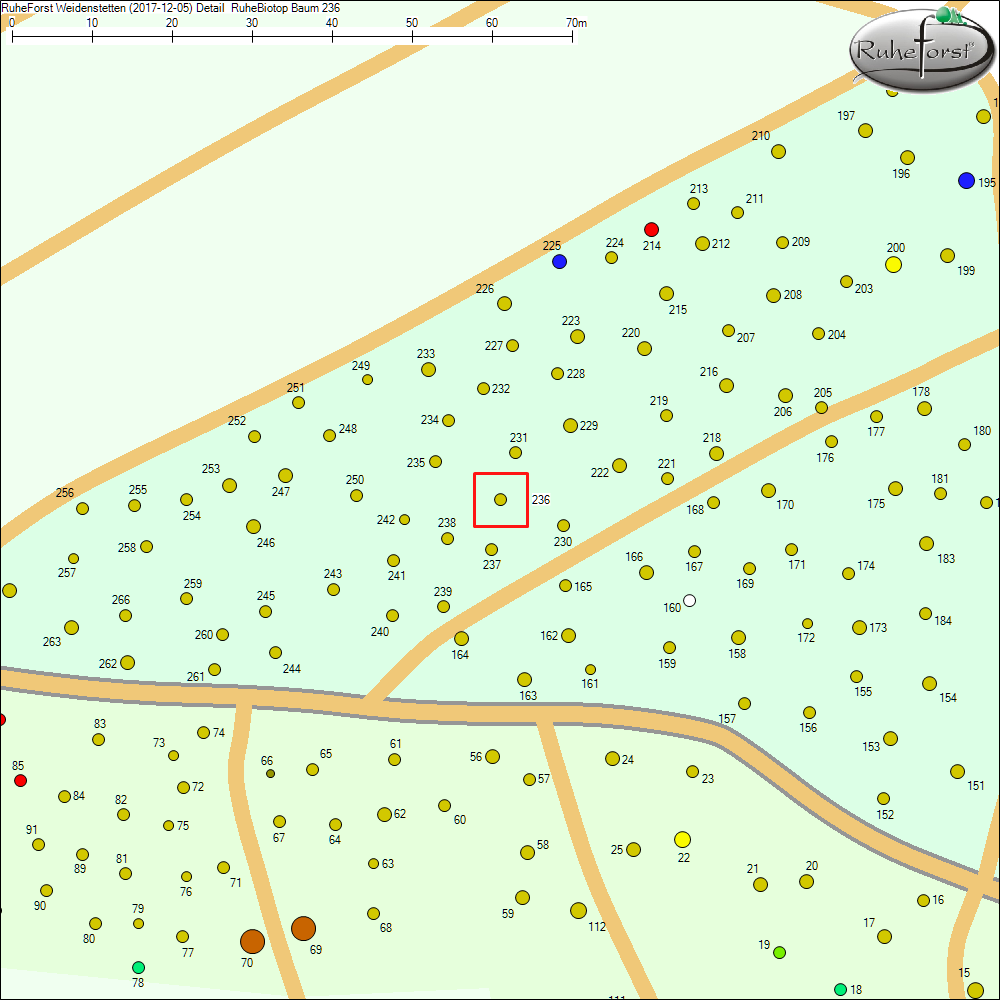Viewport: 1000px width, 1000px height.
Task: Click the white tree marker 160
Action: point(689,601)
